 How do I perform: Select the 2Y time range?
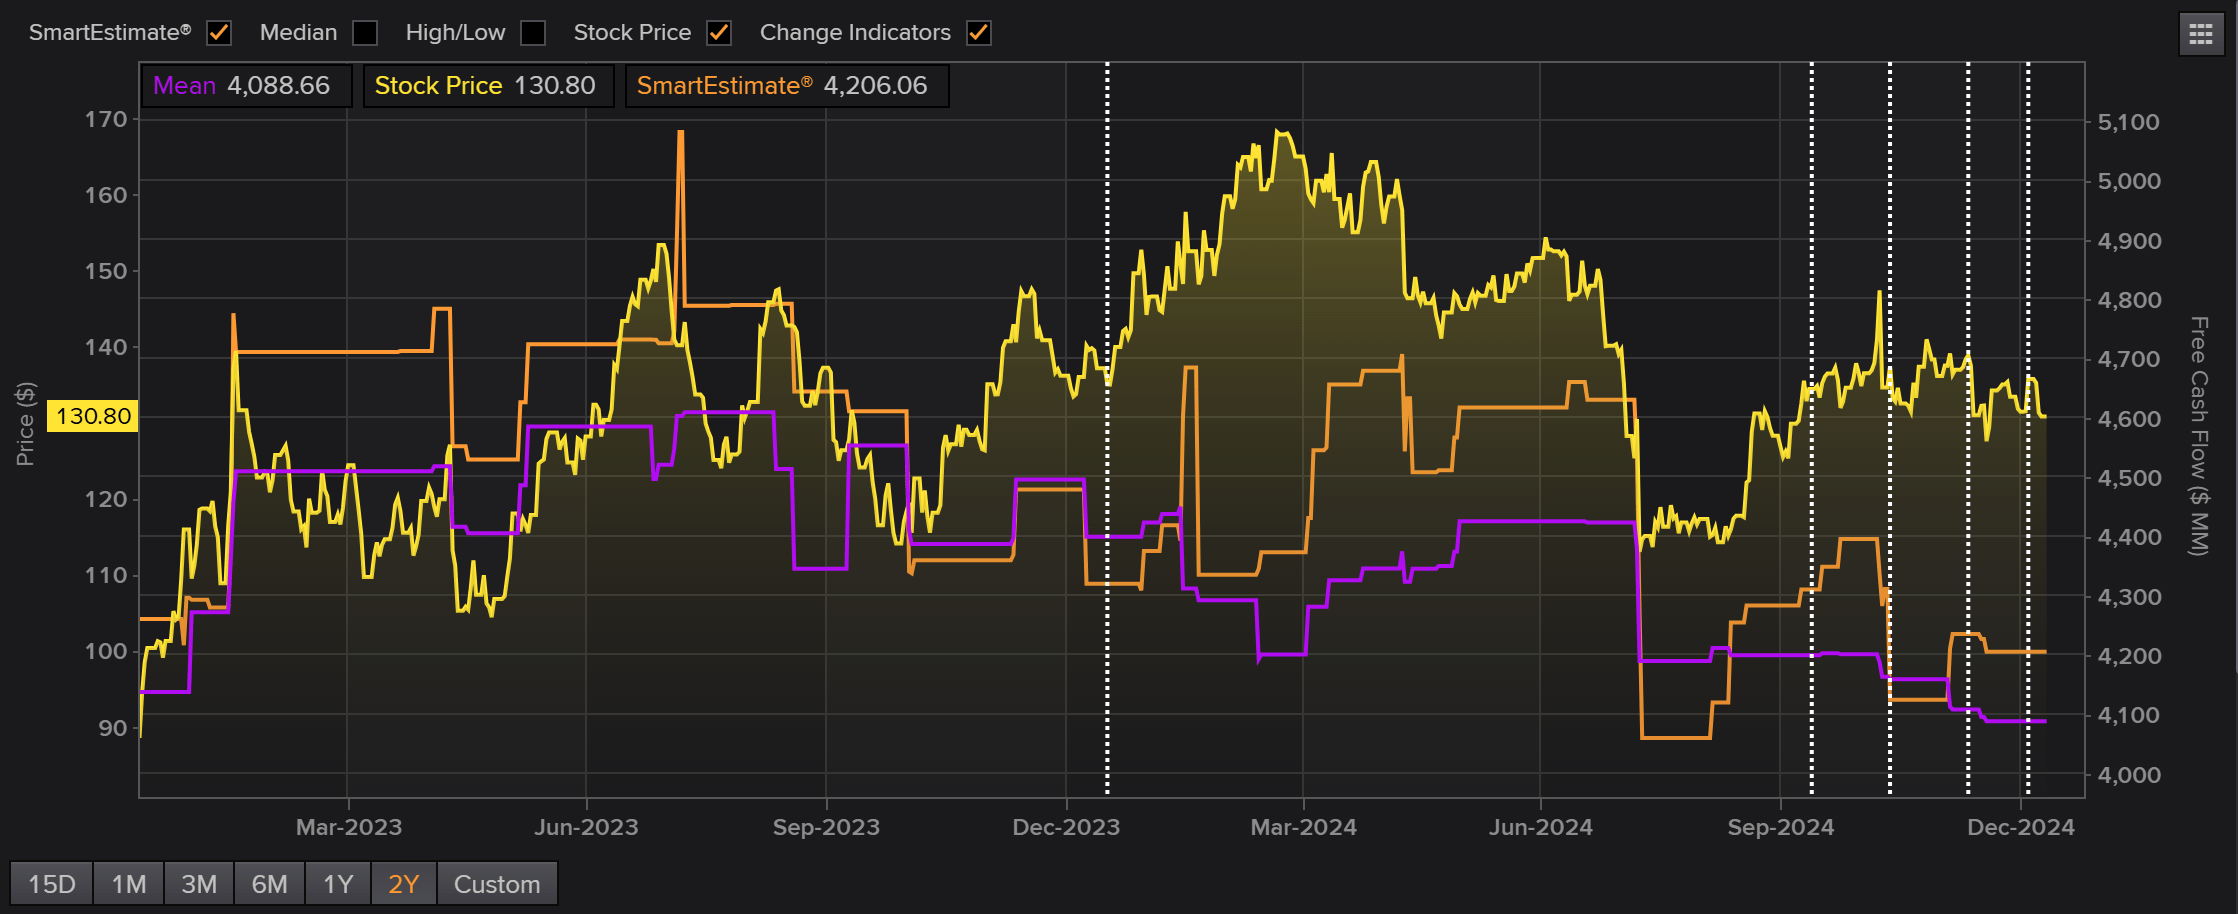pos(403,884)
